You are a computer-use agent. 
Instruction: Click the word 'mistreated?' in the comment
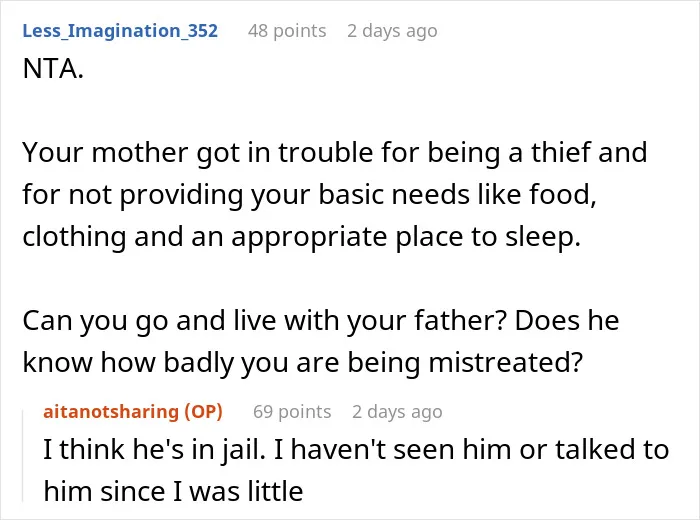pyautogui.click(x=506, y=362)
